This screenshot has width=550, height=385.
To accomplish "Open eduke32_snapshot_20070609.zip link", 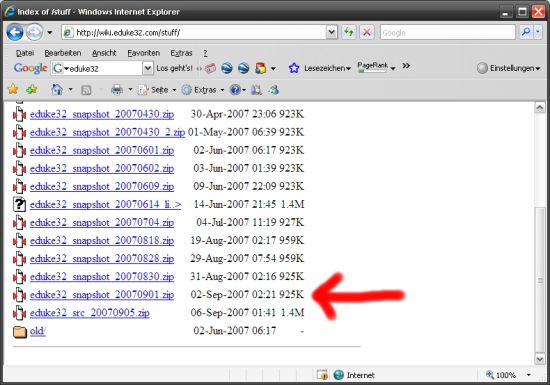I will pyautogui.click(x=102, y=187).
